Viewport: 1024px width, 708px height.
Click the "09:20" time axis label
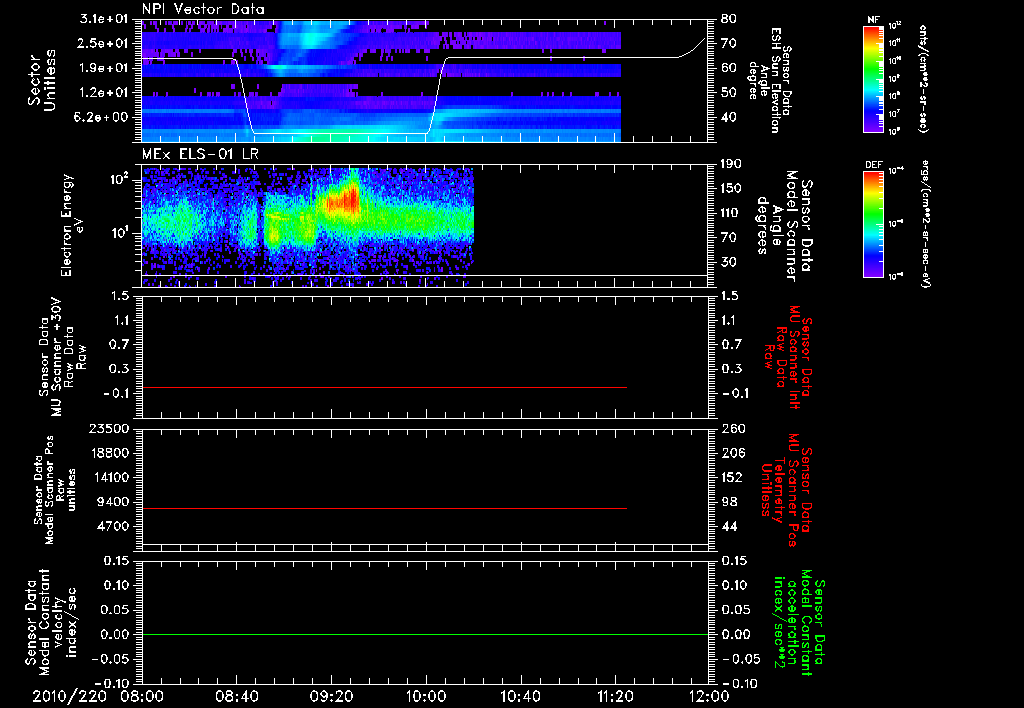[331, 697]
